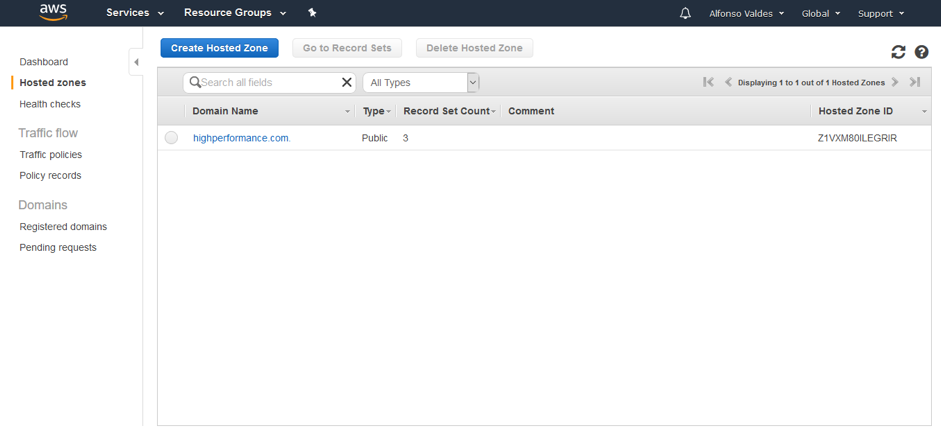Refresh the hosted zones list
Image resolution: width=941 pixels, height=431 pixels.
(898, 52)
